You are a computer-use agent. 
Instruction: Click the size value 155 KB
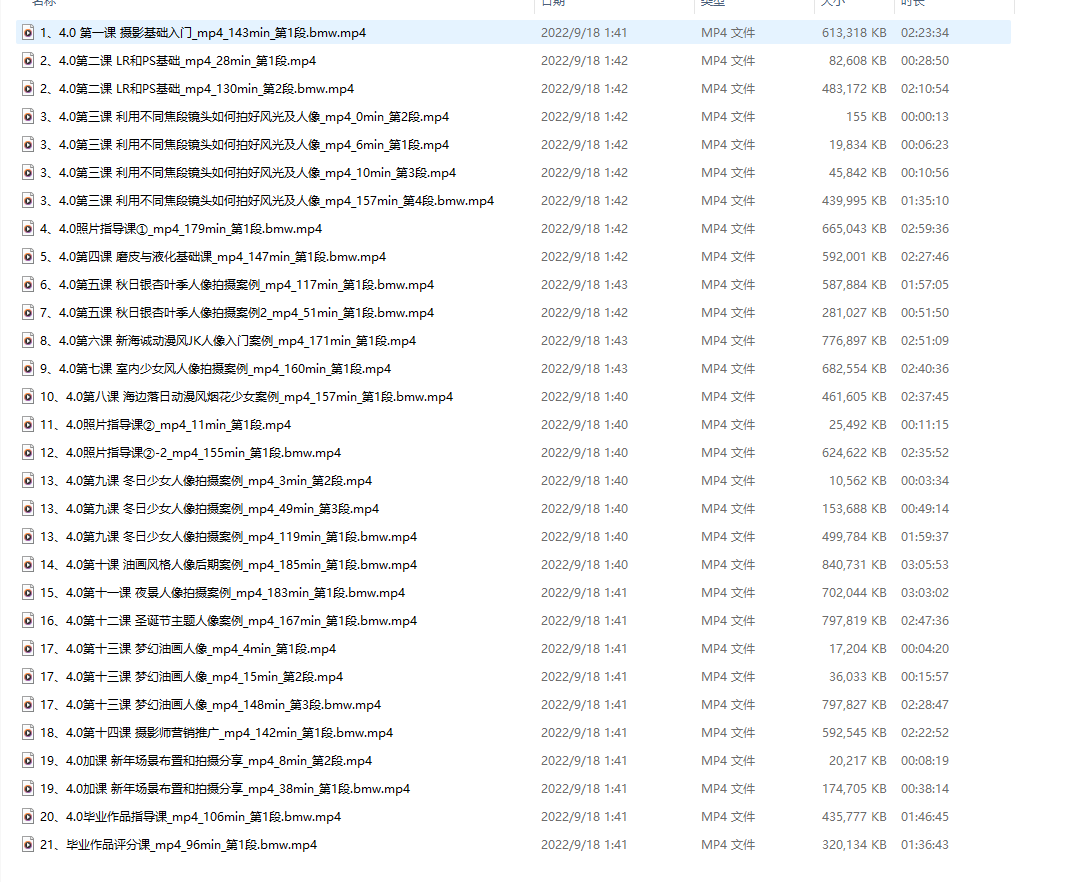tap(866, 116)
